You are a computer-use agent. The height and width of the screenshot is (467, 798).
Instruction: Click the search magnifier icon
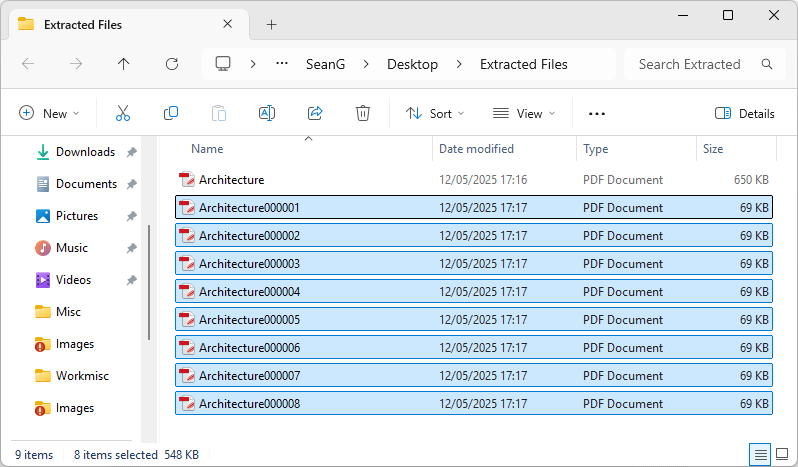point(767,64)
